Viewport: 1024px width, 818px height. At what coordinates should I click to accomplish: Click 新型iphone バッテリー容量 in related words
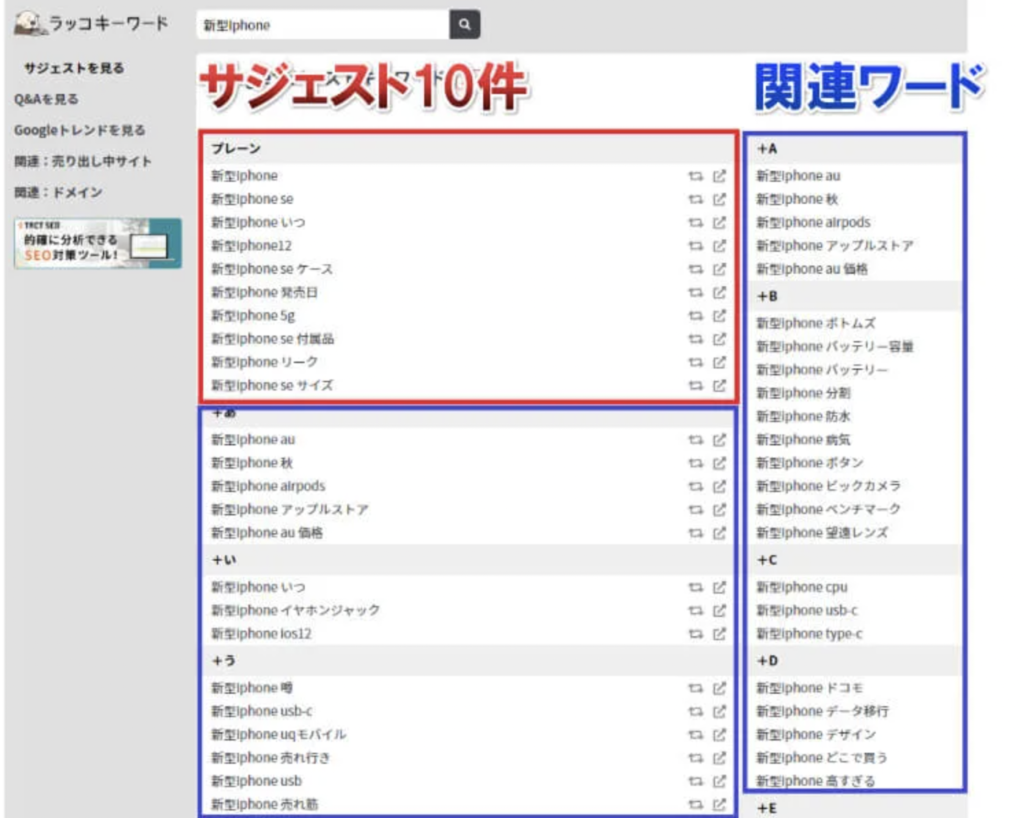point(835,347)
